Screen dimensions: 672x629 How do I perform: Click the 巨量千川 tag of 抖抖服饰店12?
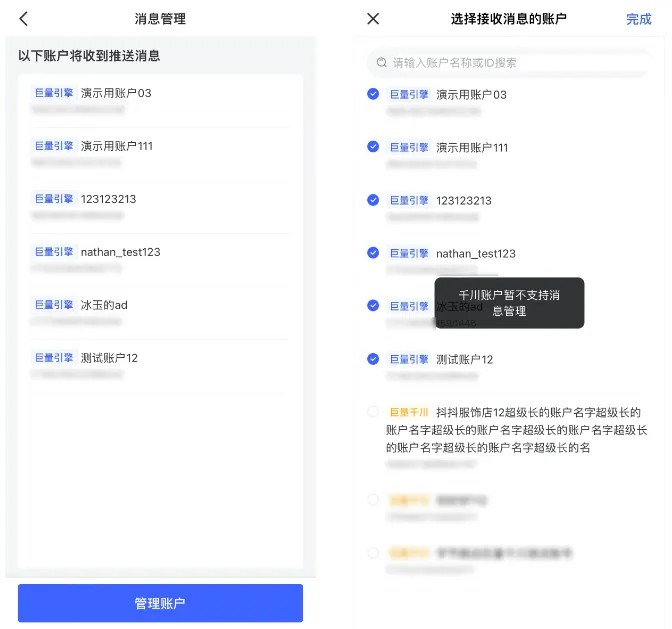409,412
